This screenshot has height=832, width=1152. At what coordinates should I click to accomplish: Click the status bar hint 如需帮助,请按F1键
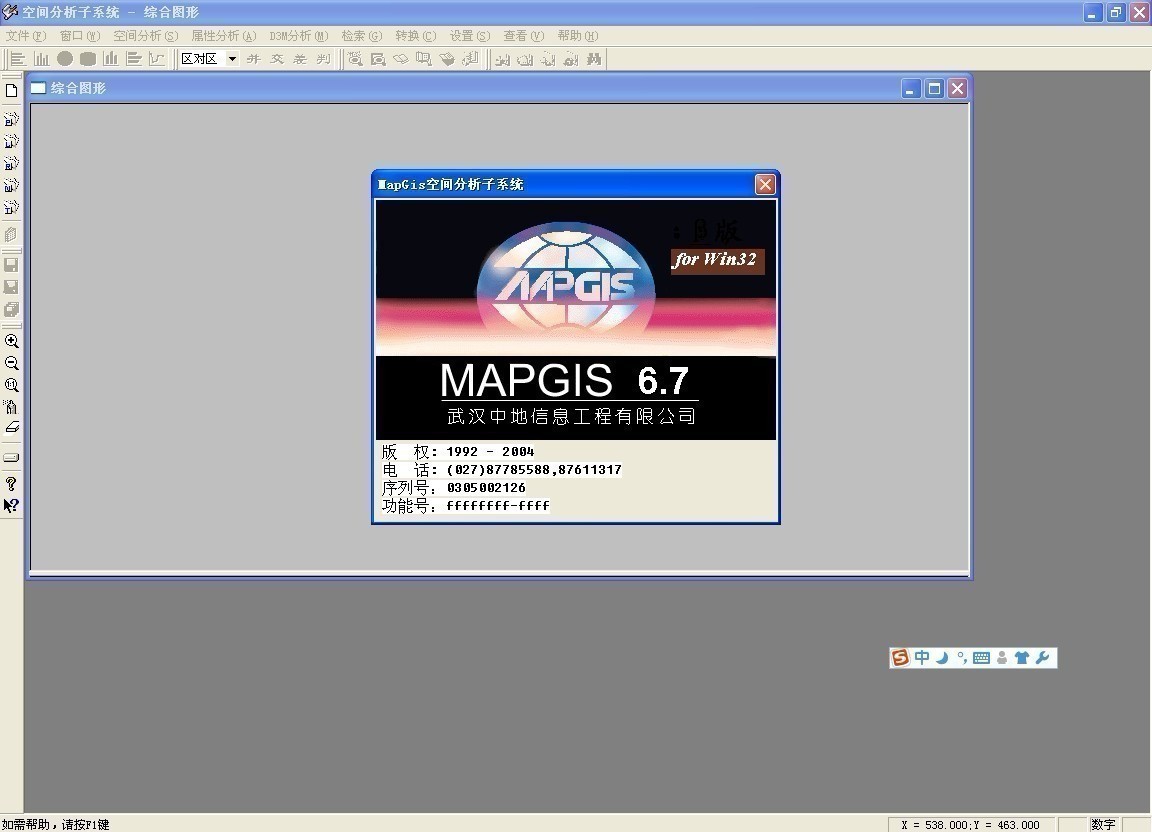pos(55,825)
